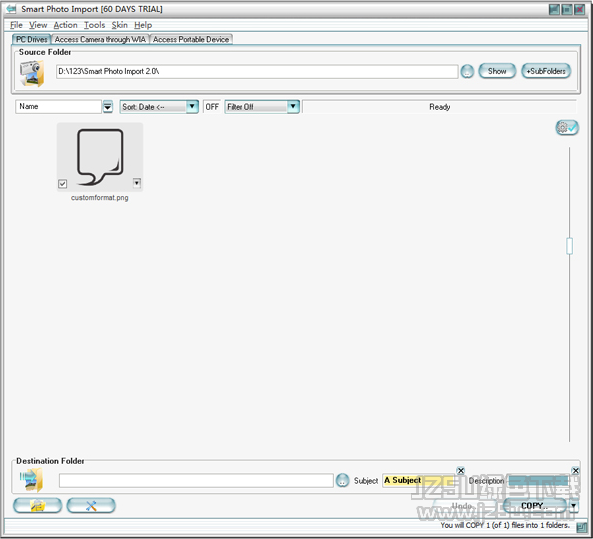Click the destination folder path field
Viewport: 593px width, 539px height.
coord(196,480)
